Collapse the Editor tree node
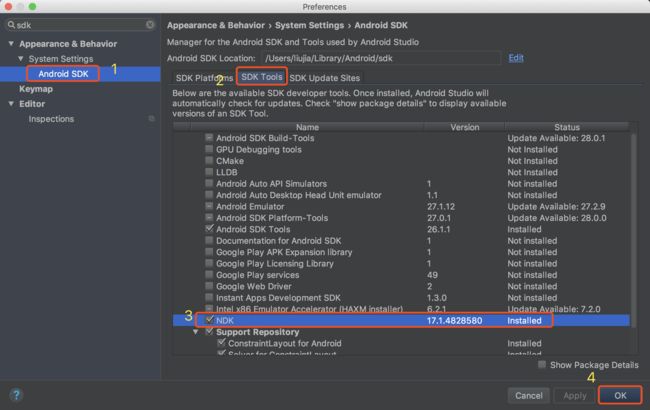Screen dimensions: 650x410 pos(11,104)
